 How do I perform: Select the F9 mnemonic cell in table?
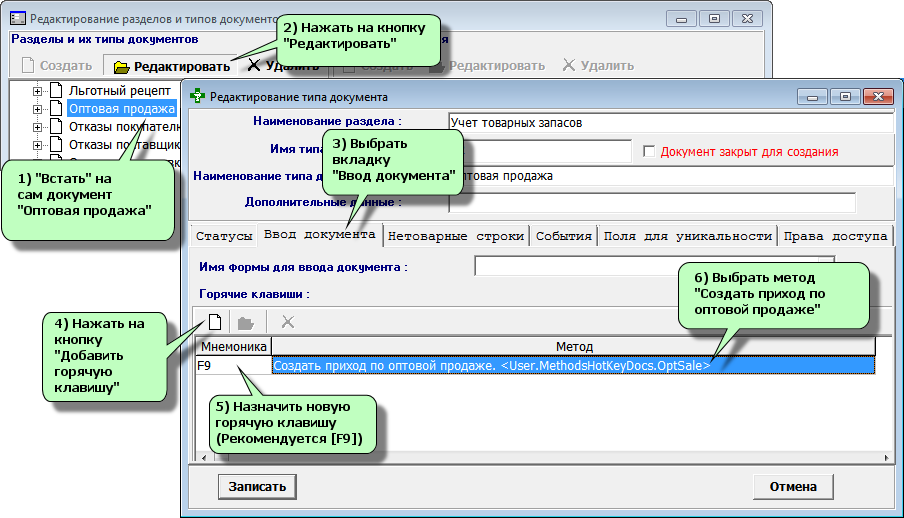tap(232, 367)
